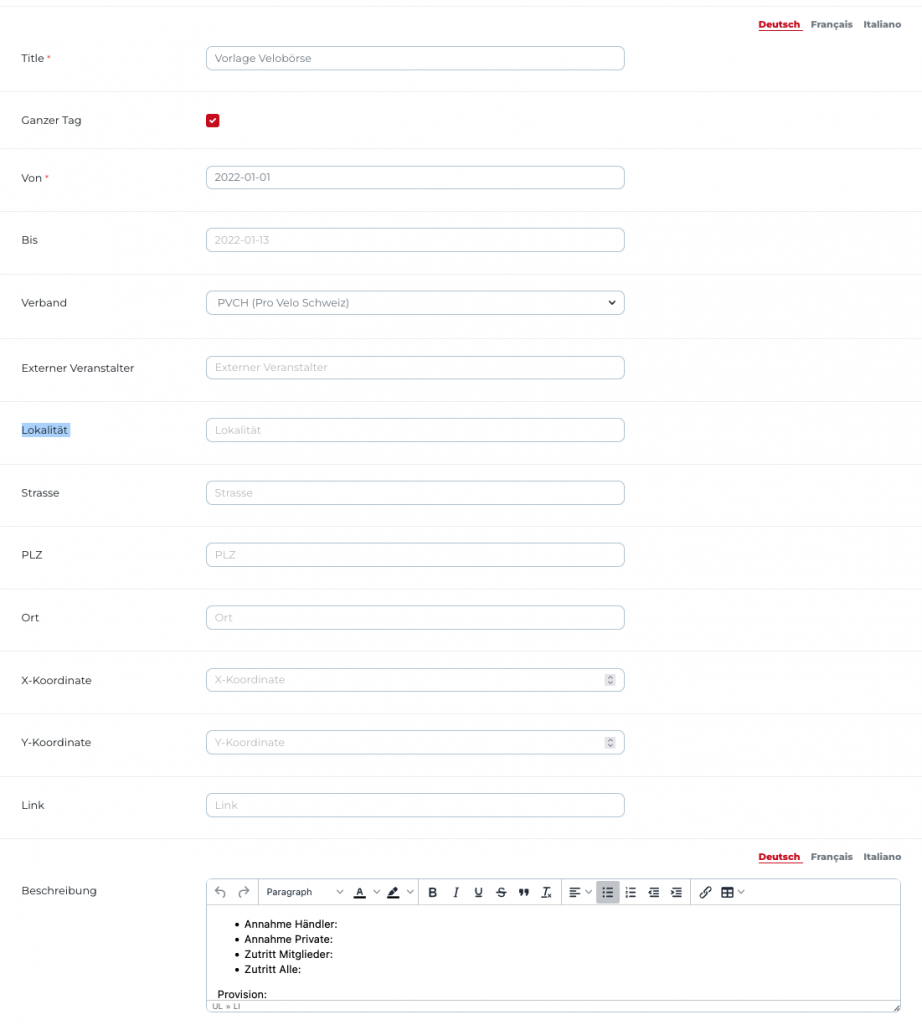Uncheck the Ganzer Tag checkbox
Image resolution: width=922 pixels, height=1030 pixels.
pyautogui.click(x=213, y=121)
